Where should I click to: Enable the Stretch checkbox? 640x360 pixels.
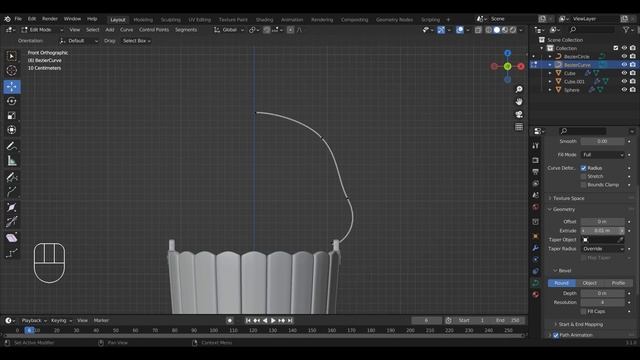click(x=583, y=176)
